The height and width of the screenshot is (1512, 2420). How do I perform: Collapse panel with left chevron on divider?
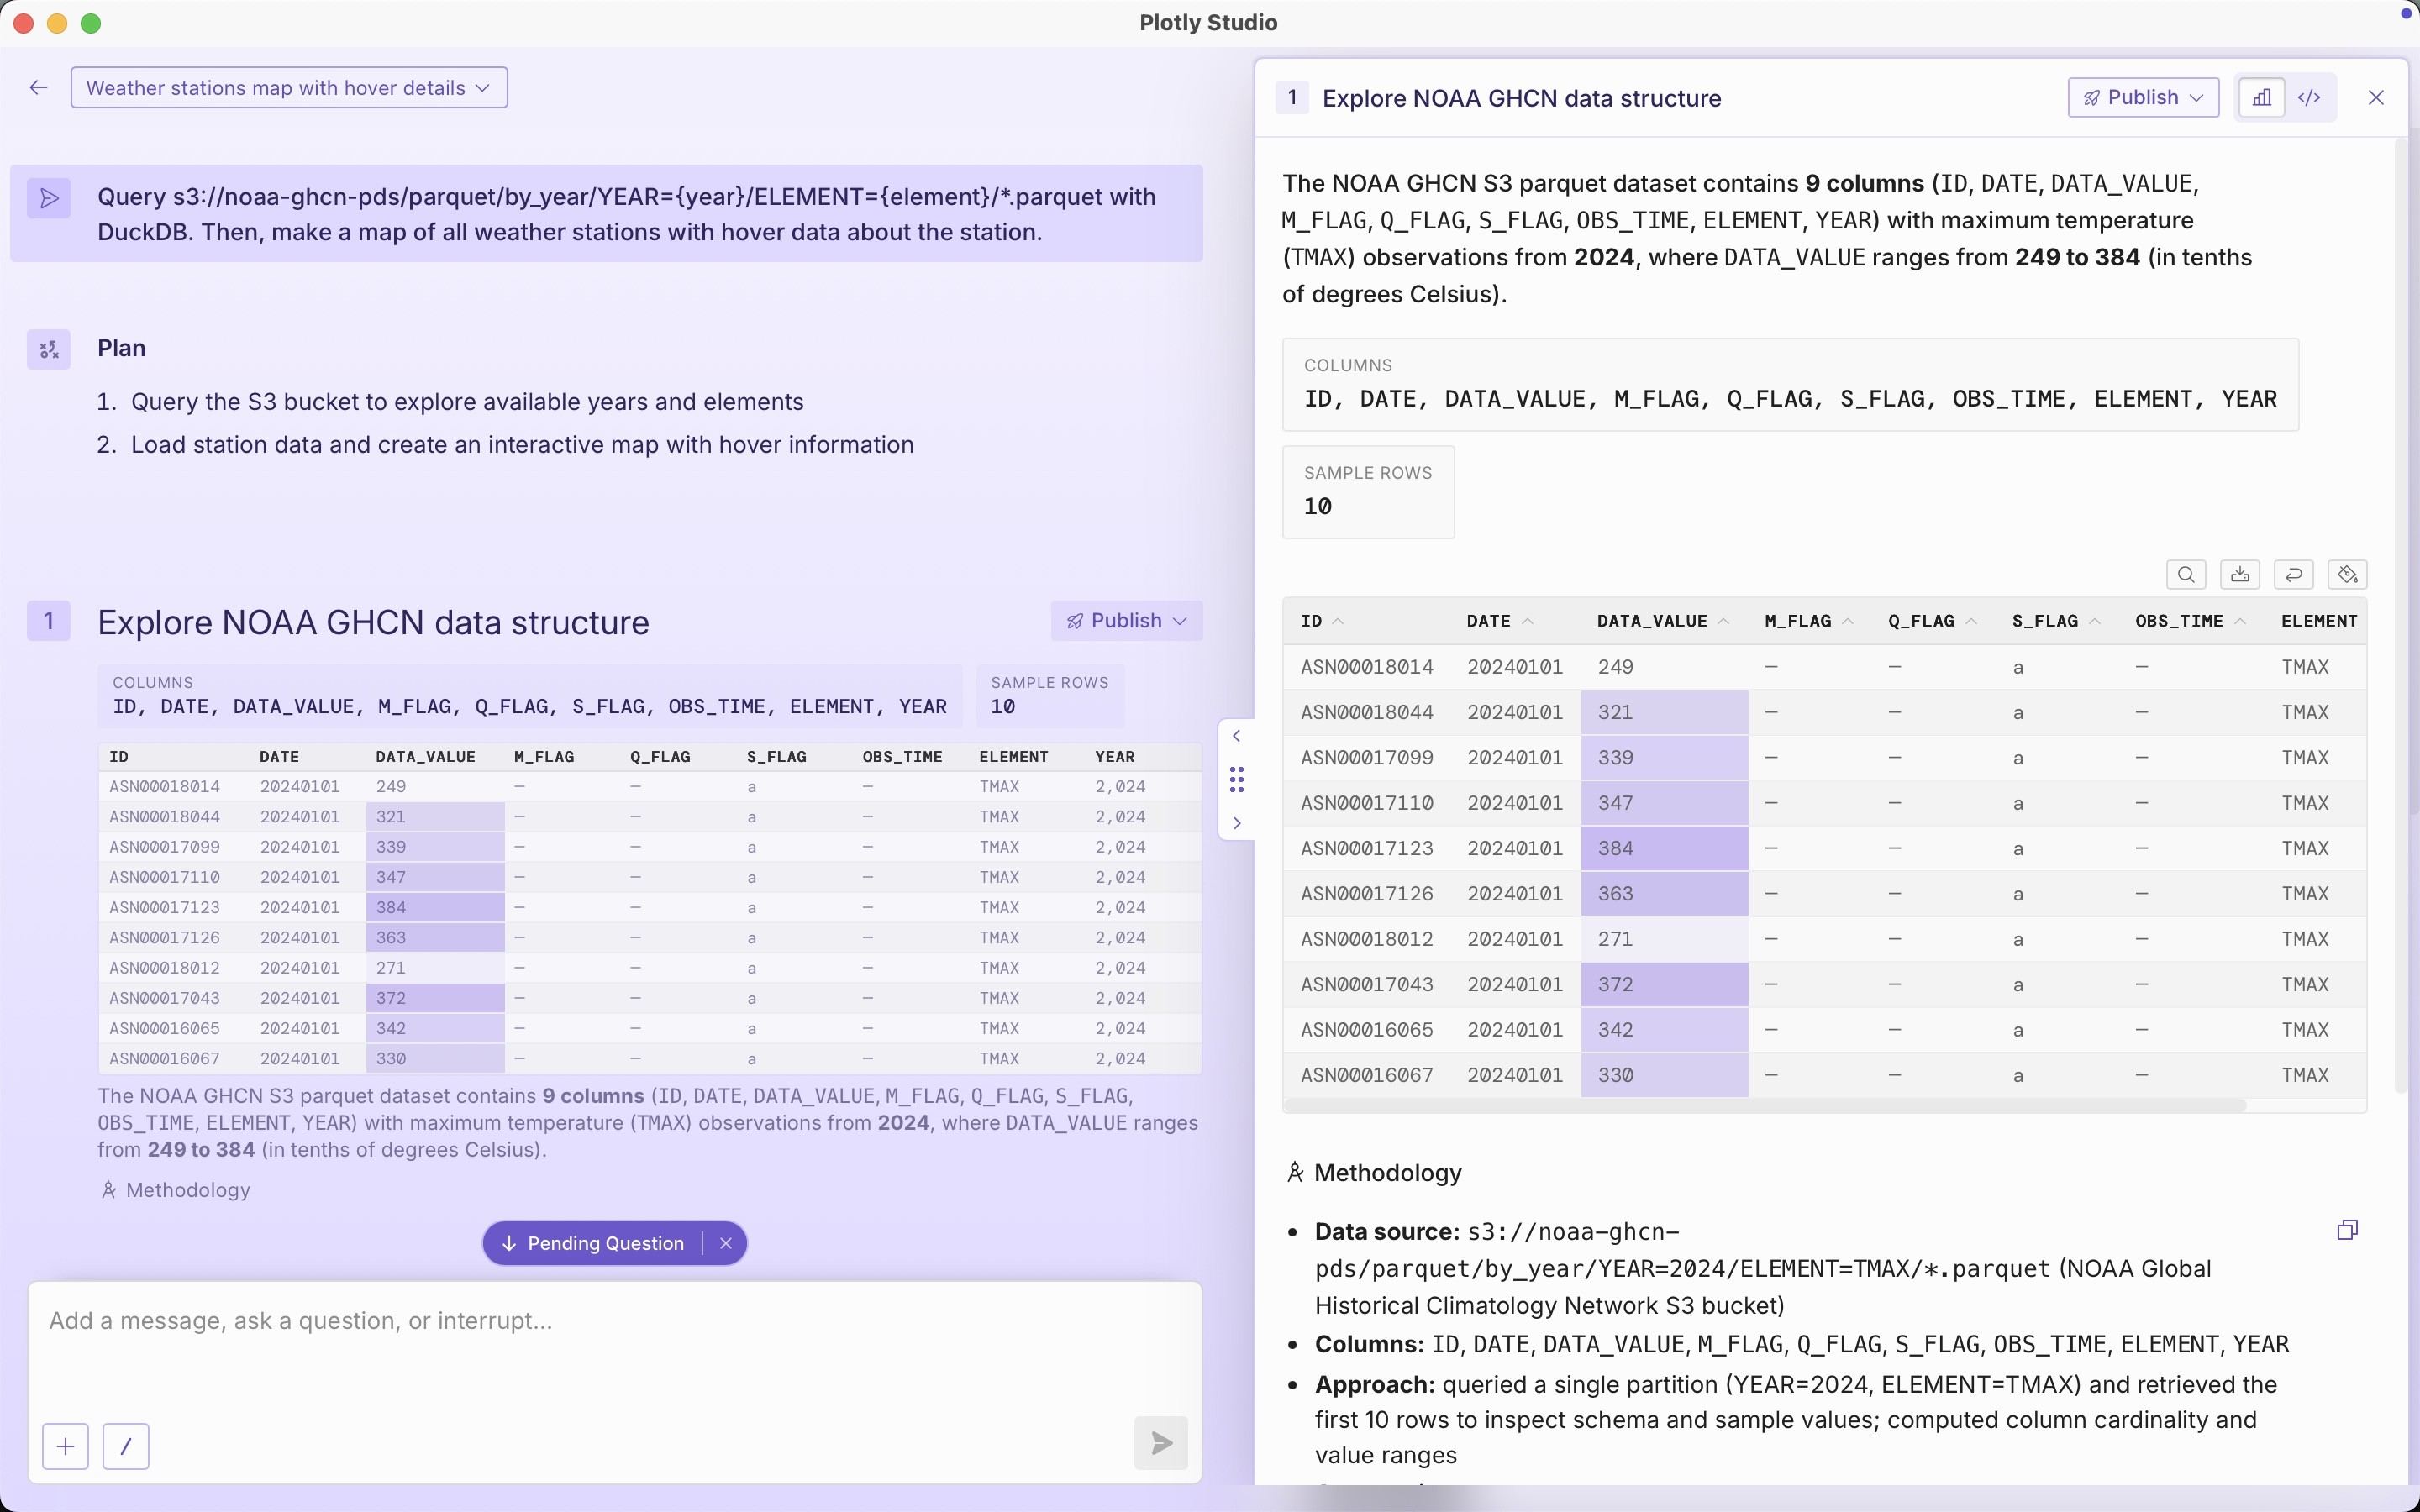click(1237, 736)
